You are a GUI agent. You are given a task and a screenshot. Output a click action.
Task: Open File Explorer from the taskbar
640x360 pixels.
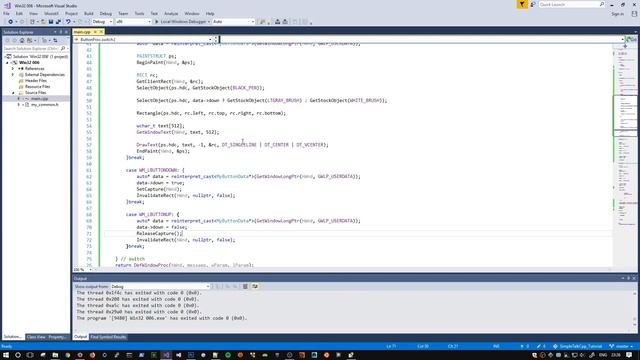click(x=55, y=355)
